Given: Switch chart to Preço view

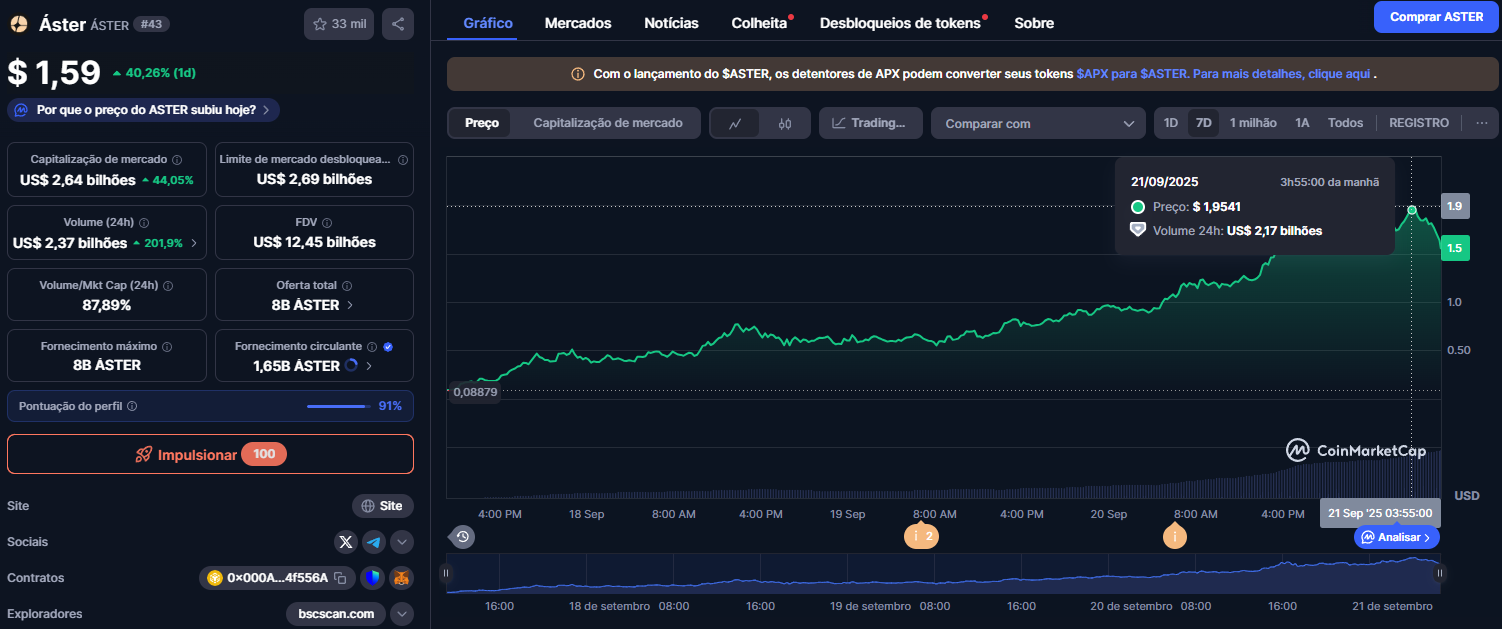Looking at the screenshot, I should (x=482, y=123).
